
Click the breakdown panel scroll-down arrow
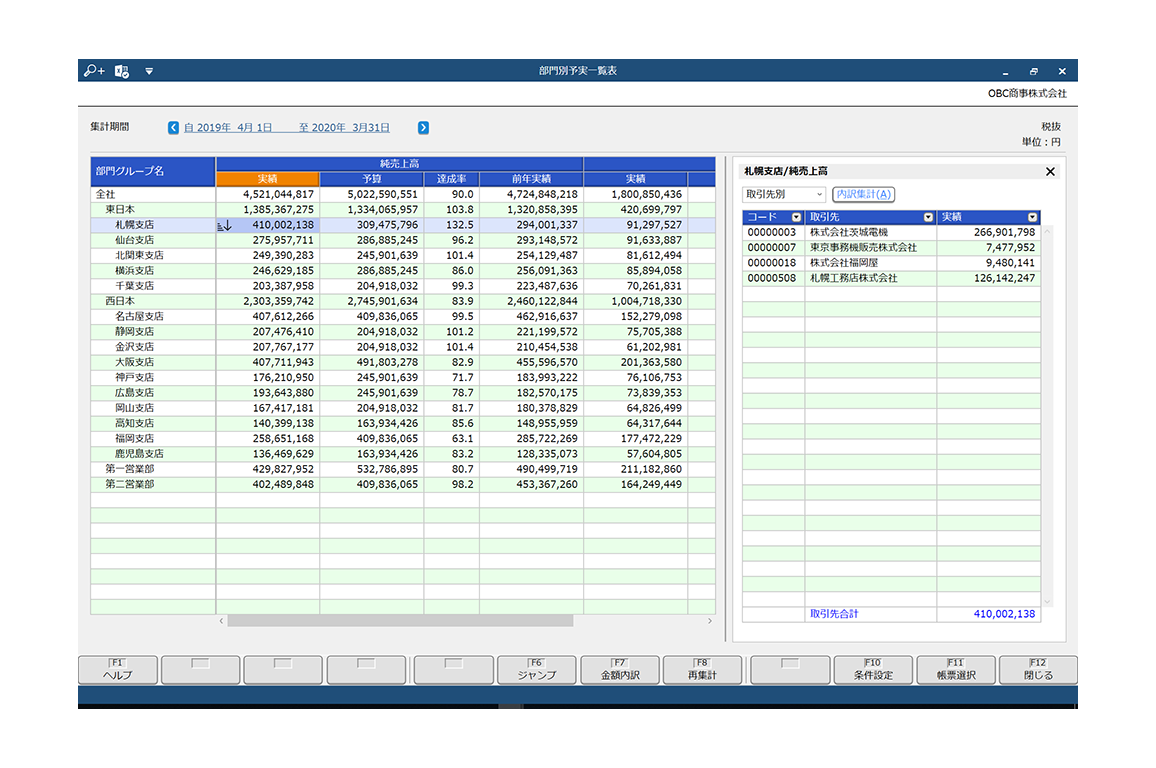[1047, 601]
